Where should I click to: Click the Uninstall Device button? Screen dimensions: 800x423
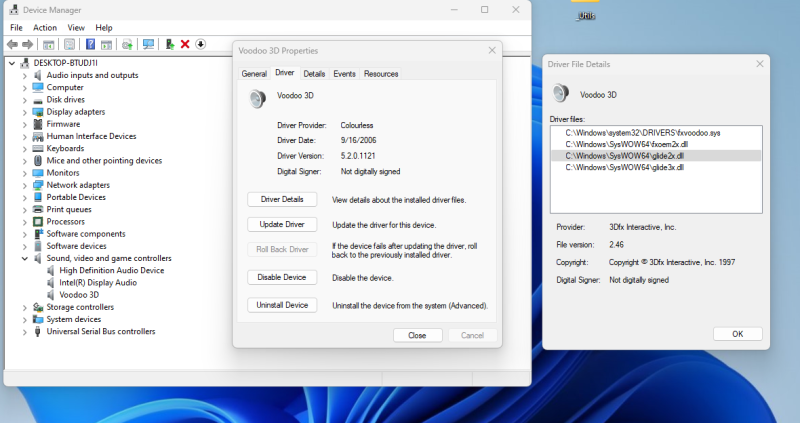click(x=282, y=305)
